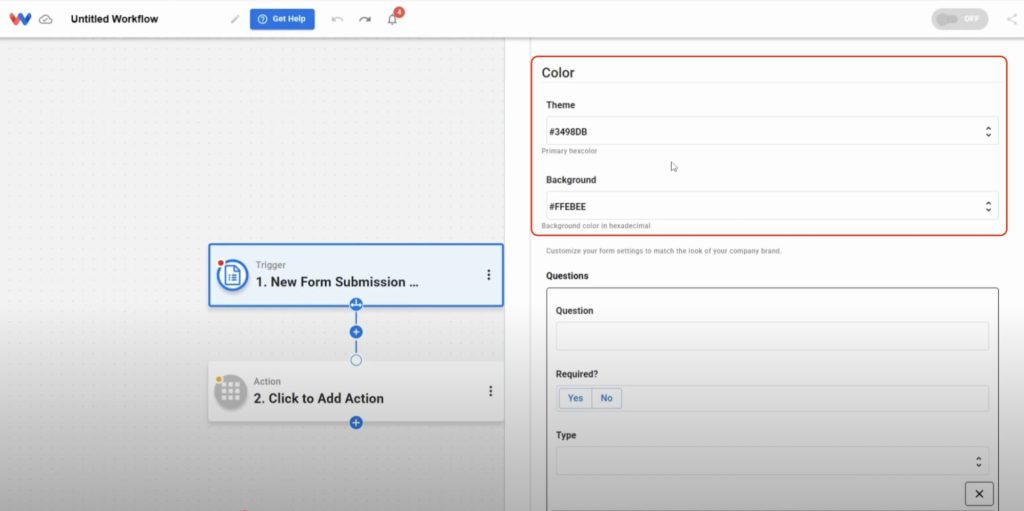Click the form icon in Trigger step
Image resolution: width=1024 pixels, height=511 pixels.
pos(232,275)
